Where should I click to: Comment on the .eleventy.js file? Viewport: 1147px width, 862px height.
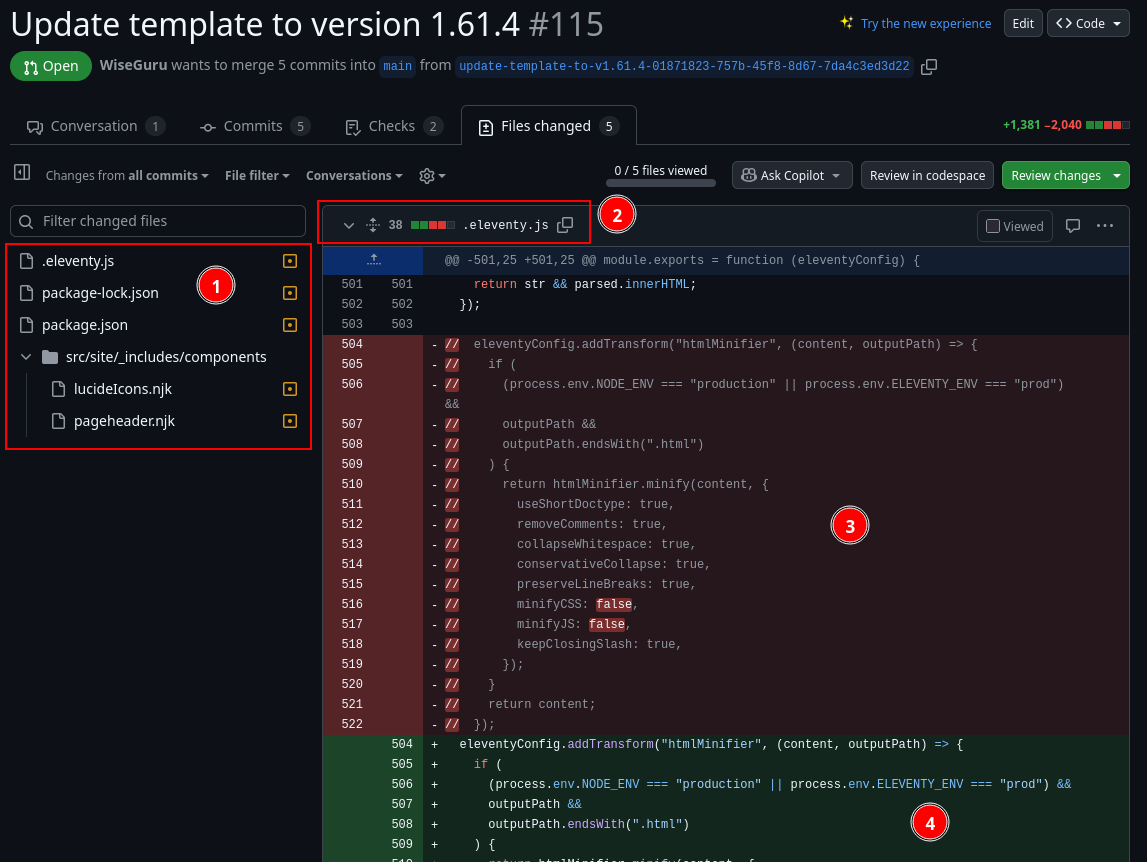click(x=1072, y=226)
